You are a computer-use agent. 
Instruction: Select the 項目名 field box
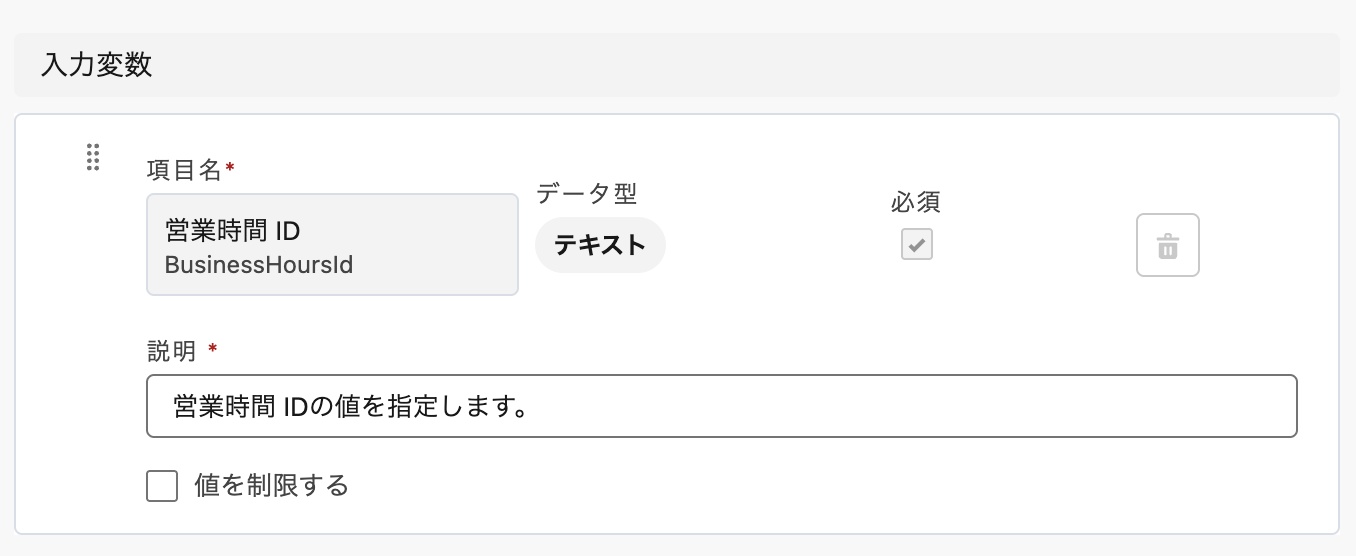[x=332, y=245]
